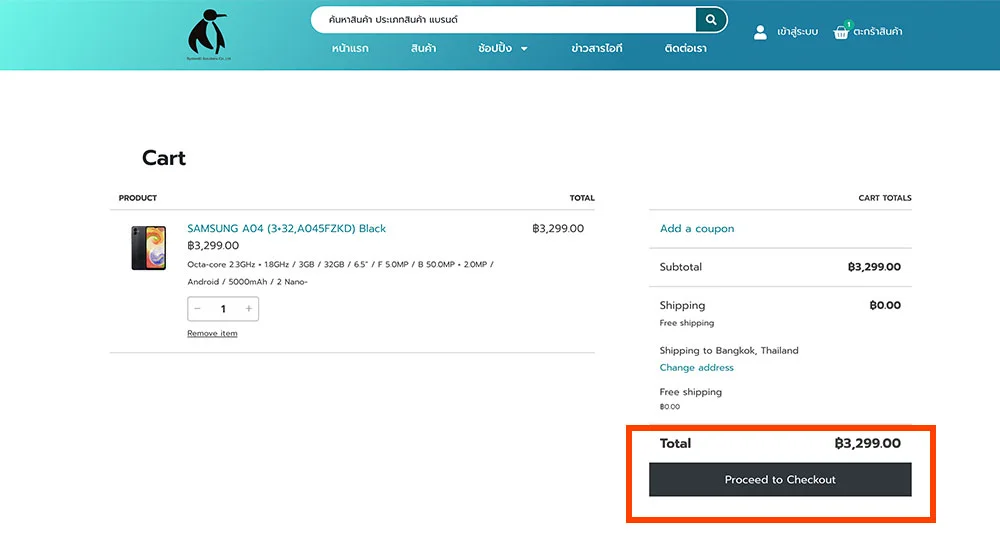This screenshot has height=557, width=1000.
Task: Click the quantity value field
Action: coord(223,309)
